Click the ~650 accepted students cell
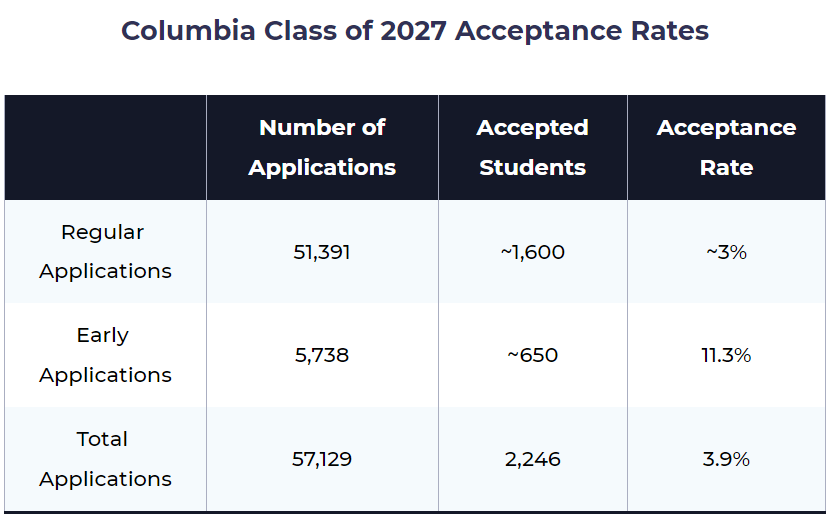Viewport: 830px width, 519px height. tap(532, 355)
